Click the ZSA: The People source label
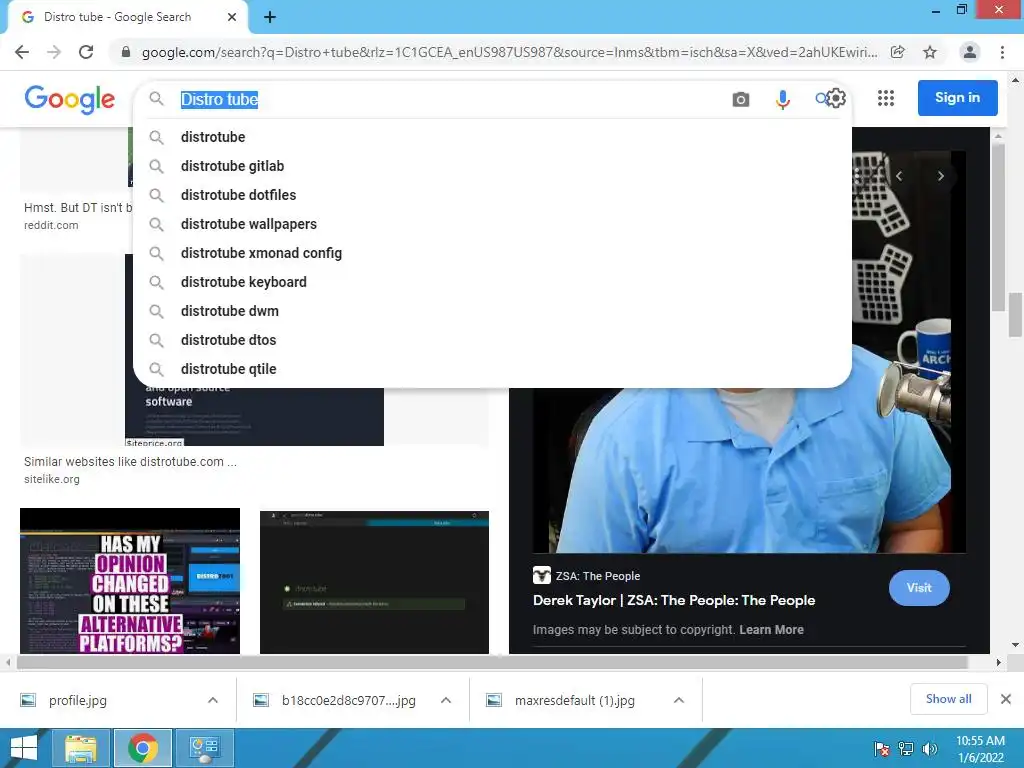Viewport: 1024px width, 768px height. click(x=598, y=576)
